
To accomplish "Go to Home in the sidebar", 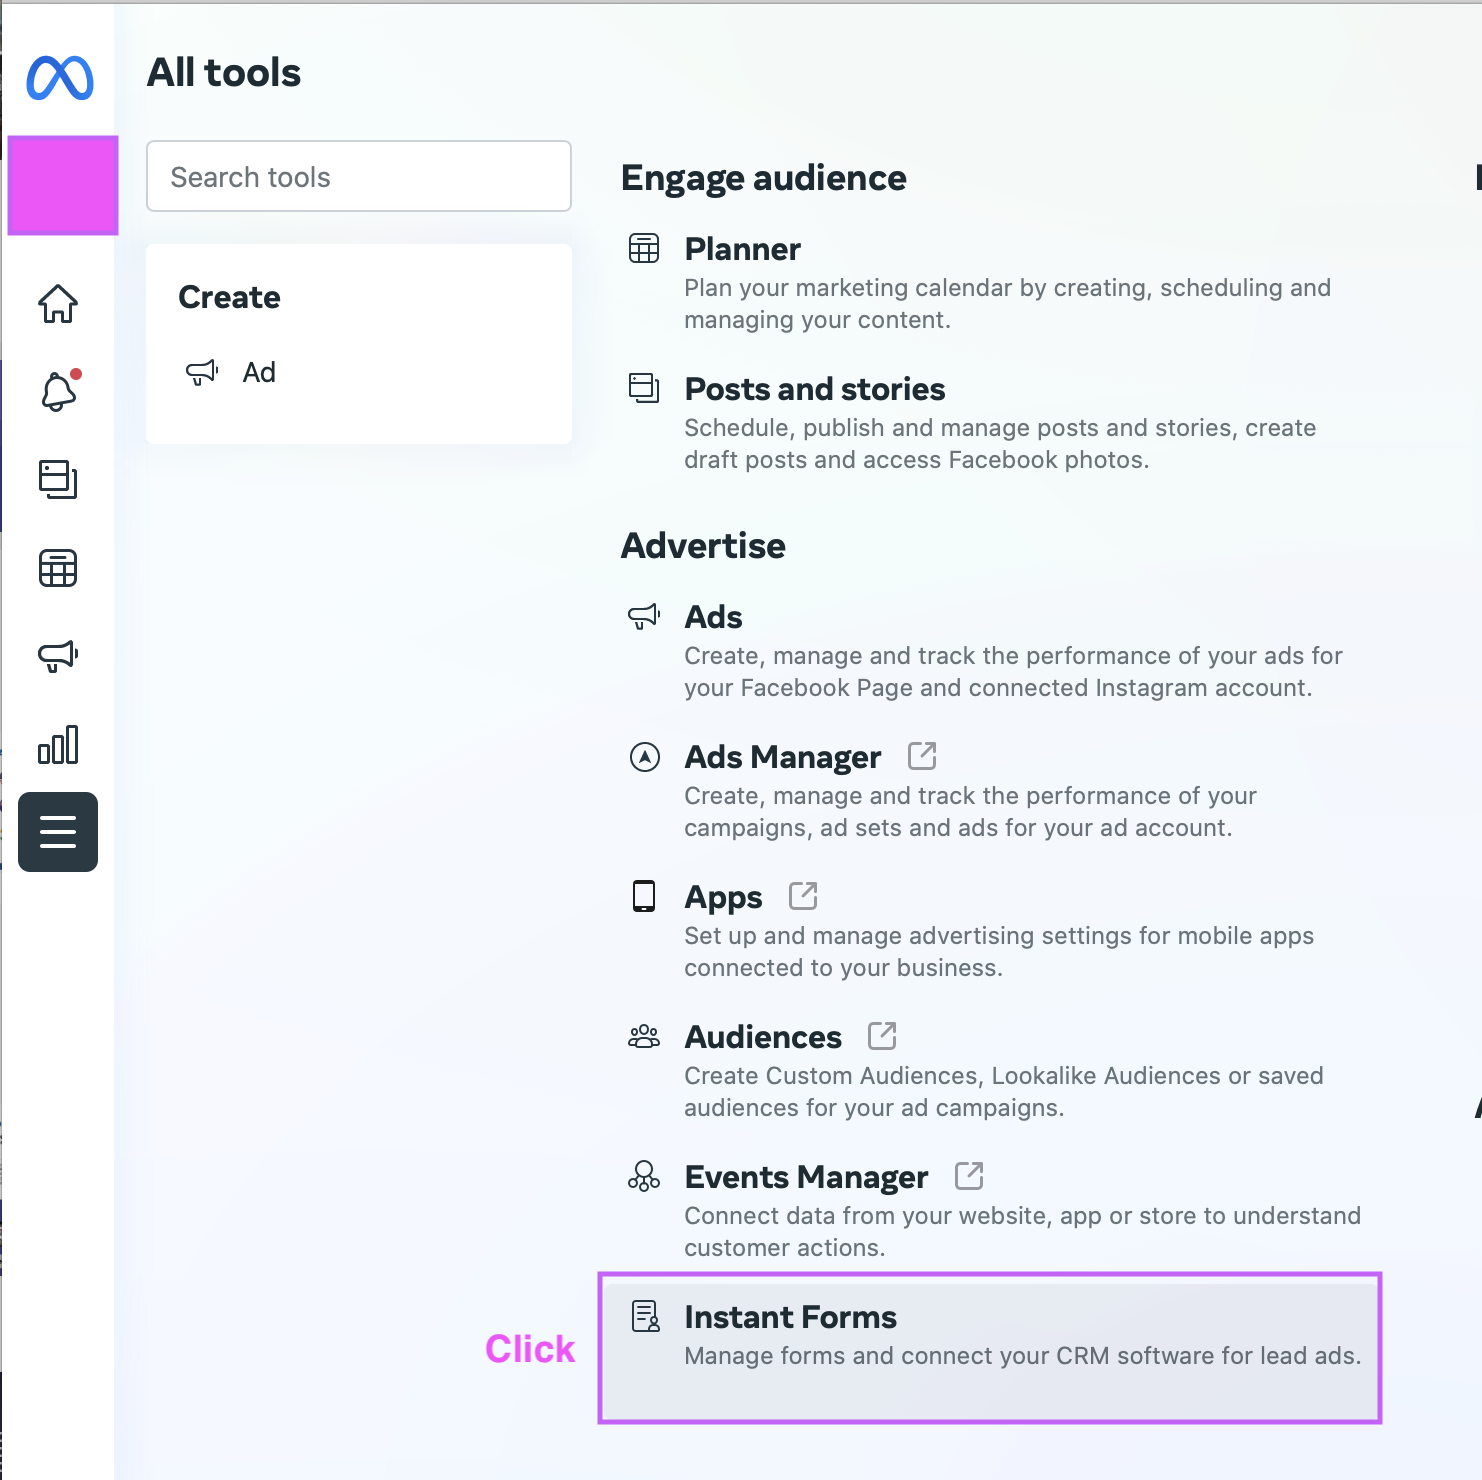I will (x=58, y=304).
